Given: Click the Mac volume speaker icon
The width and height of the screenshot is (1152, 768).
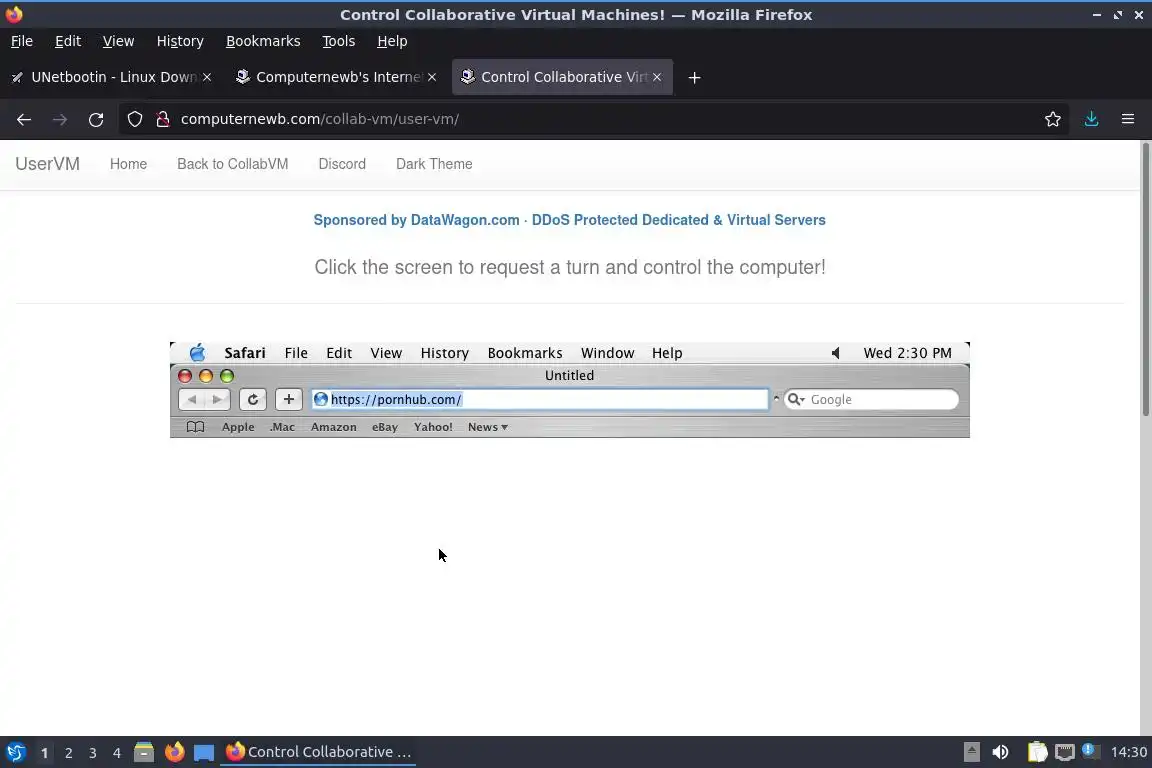Looking at the screenshot, I should coord(835,353).
